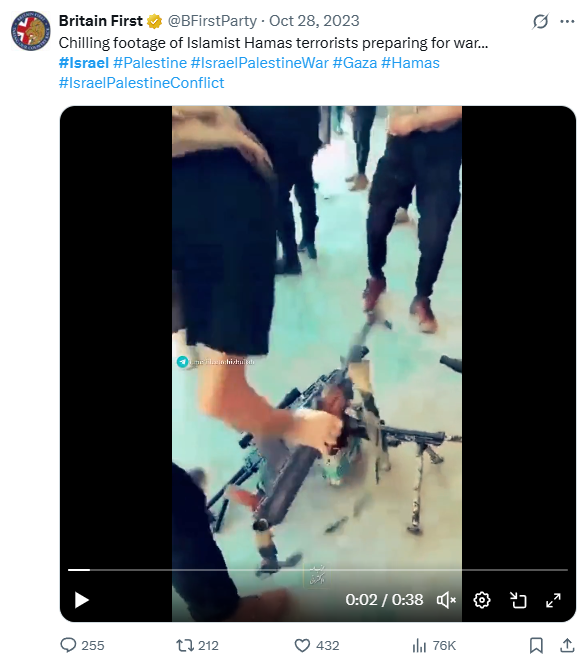Image resolution: width=587 pixels, height=662 pixels.
Task: Seek along the video progress bar
Action: tap(318, 570)
